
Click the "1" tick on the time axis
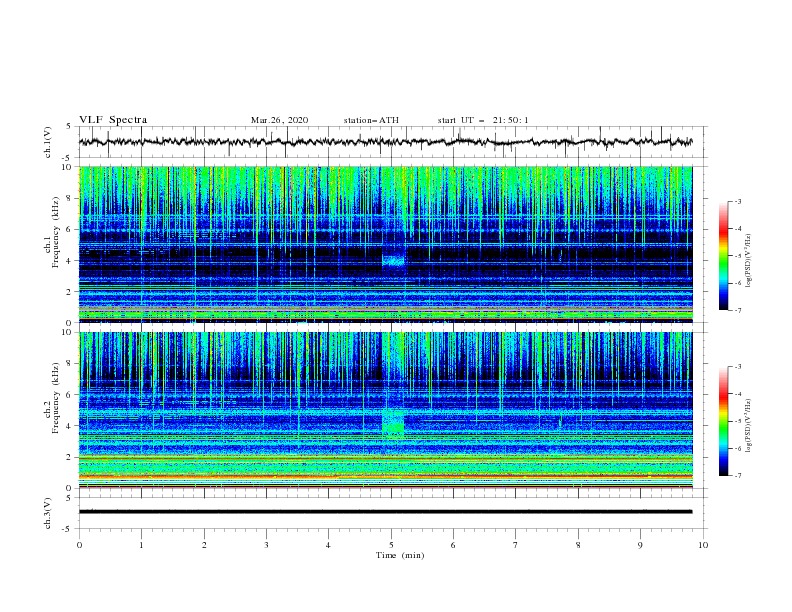(x=141, y=545)
